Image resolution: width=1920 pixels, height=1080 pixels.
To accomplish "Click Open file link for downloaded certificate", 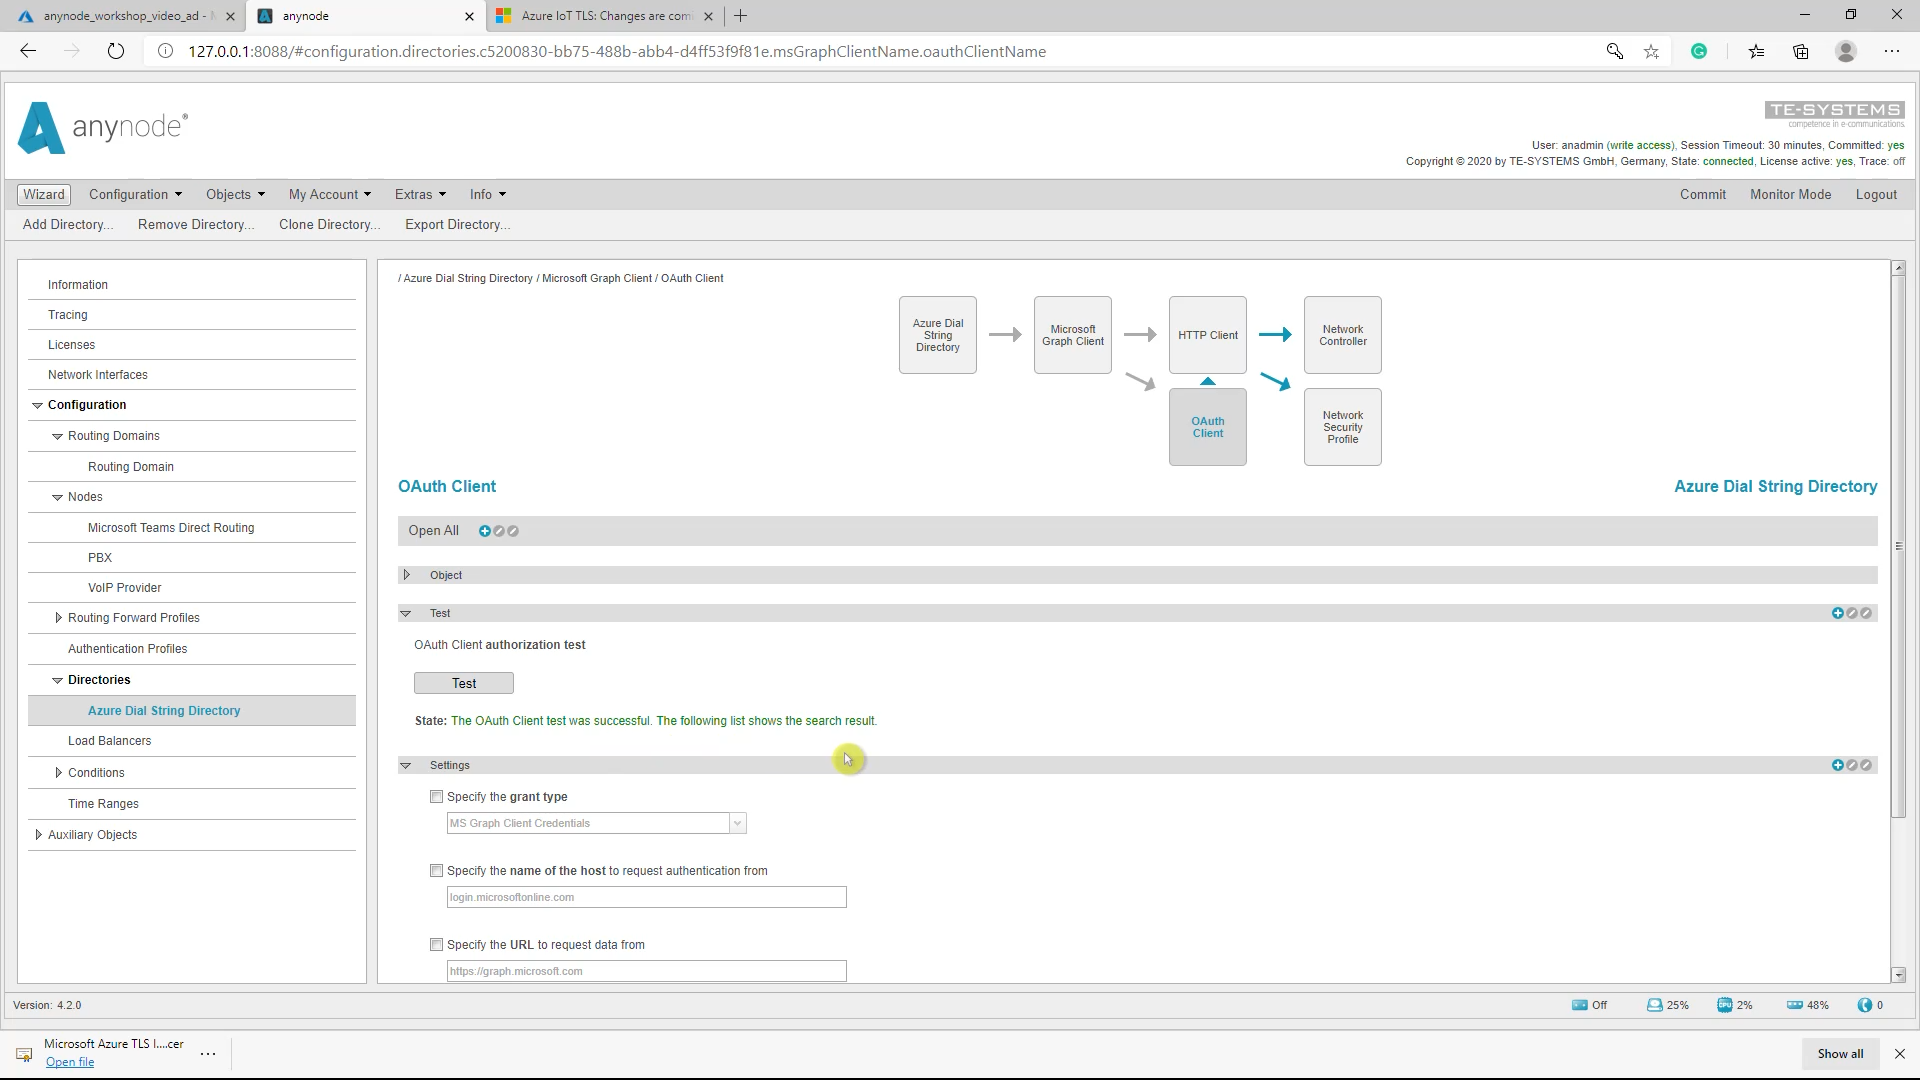I will pos(70,1062).
